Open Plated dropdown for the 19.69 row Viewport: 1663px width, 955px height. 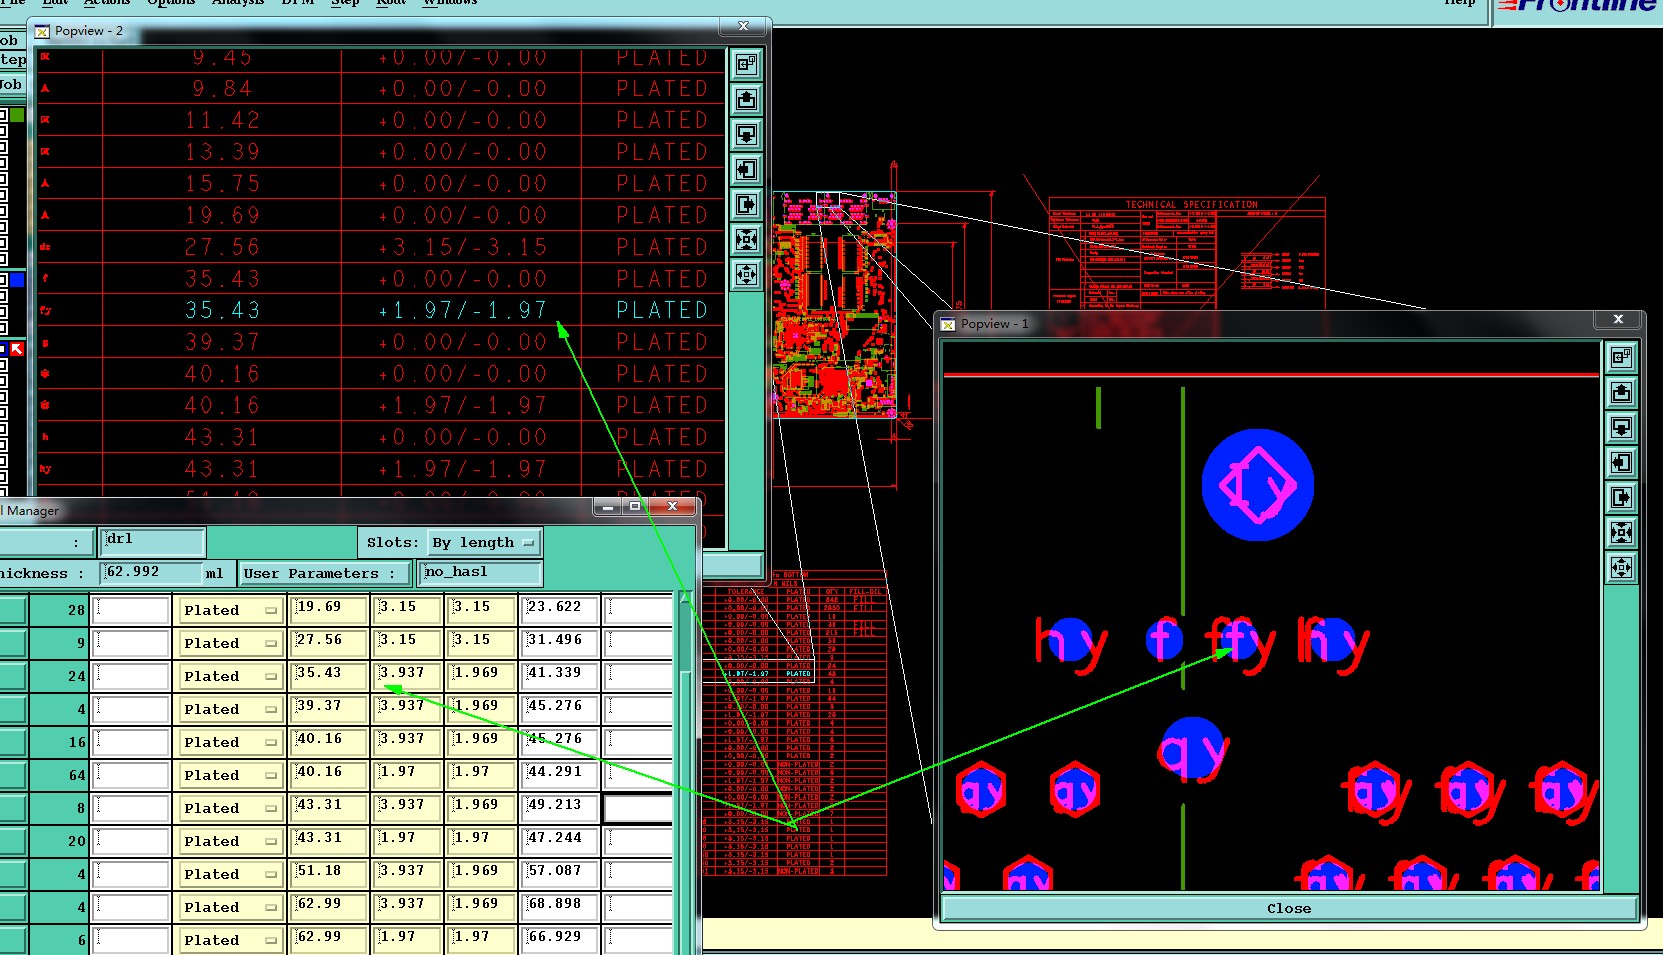229,610
